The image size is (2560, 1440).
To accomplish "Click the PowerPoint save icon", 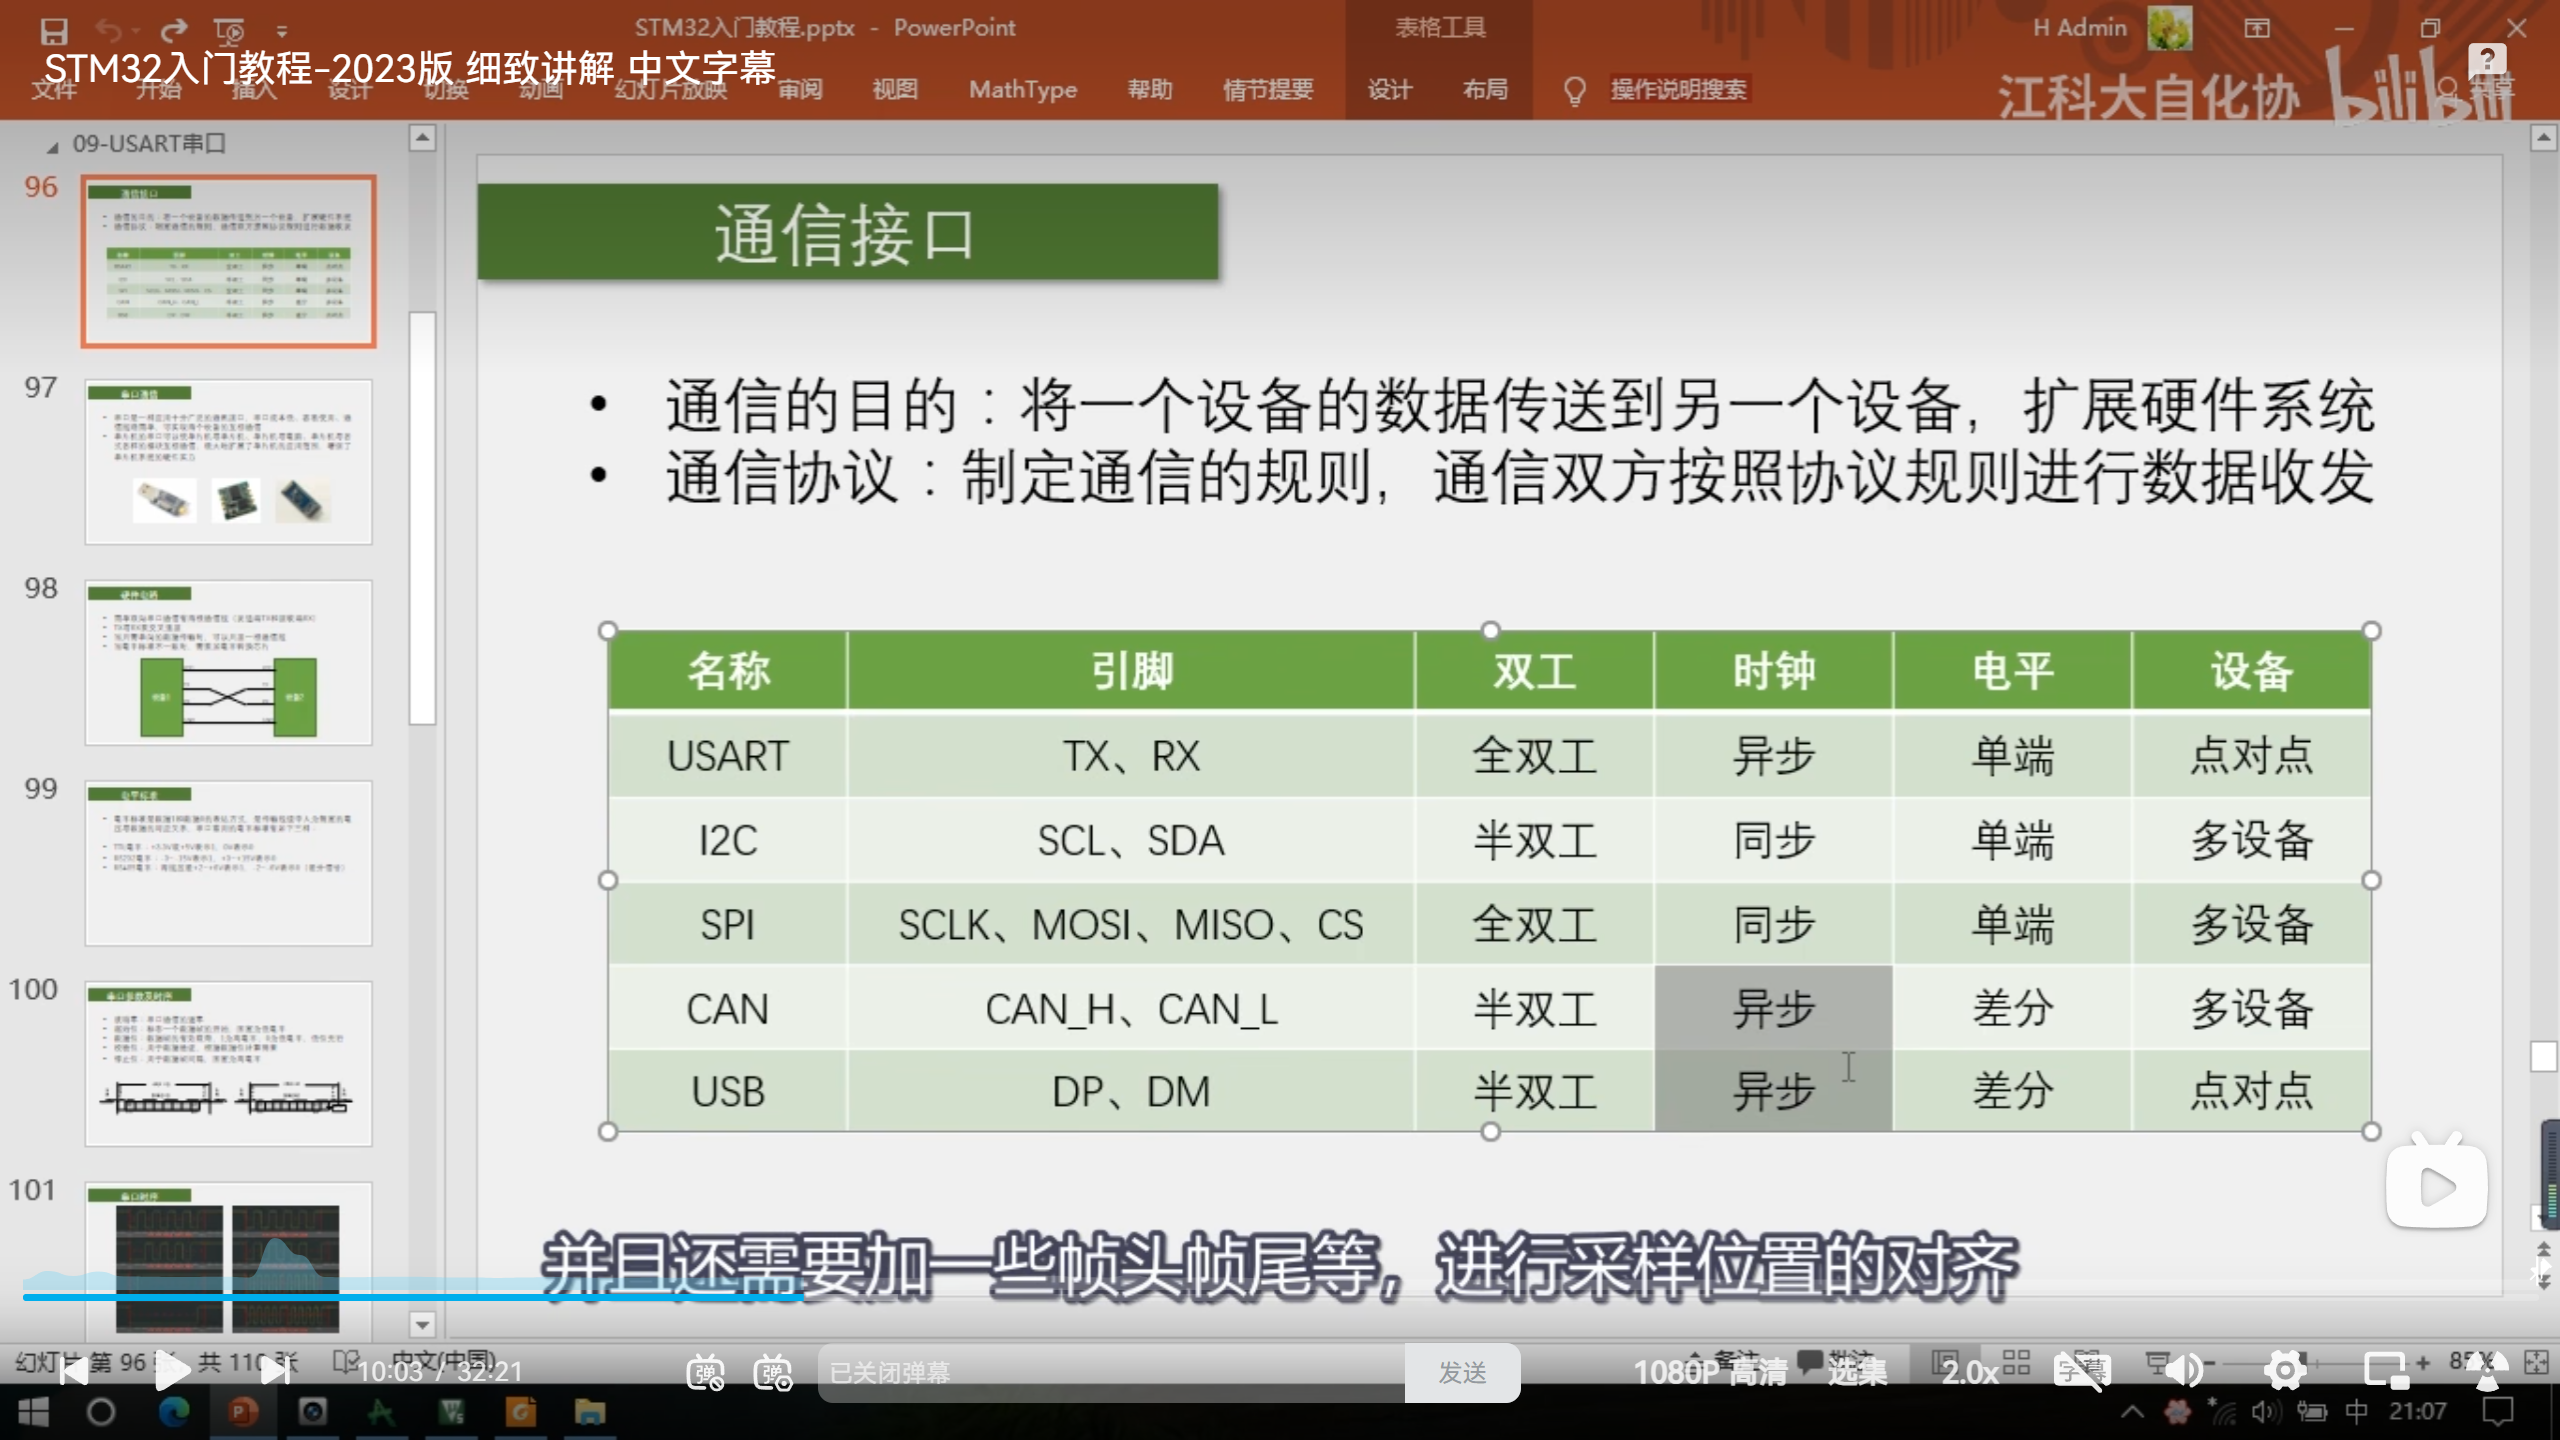I will pyautogui.click(x=54, y=30).
